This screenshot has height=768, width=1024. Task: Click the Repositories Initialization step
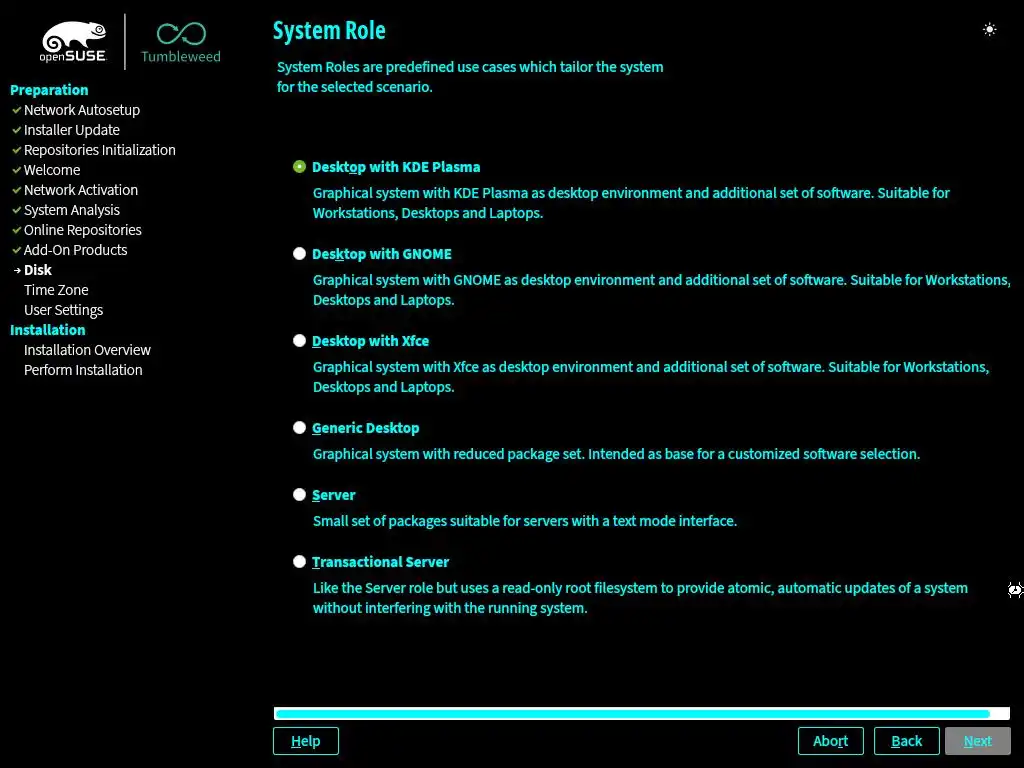99,150
